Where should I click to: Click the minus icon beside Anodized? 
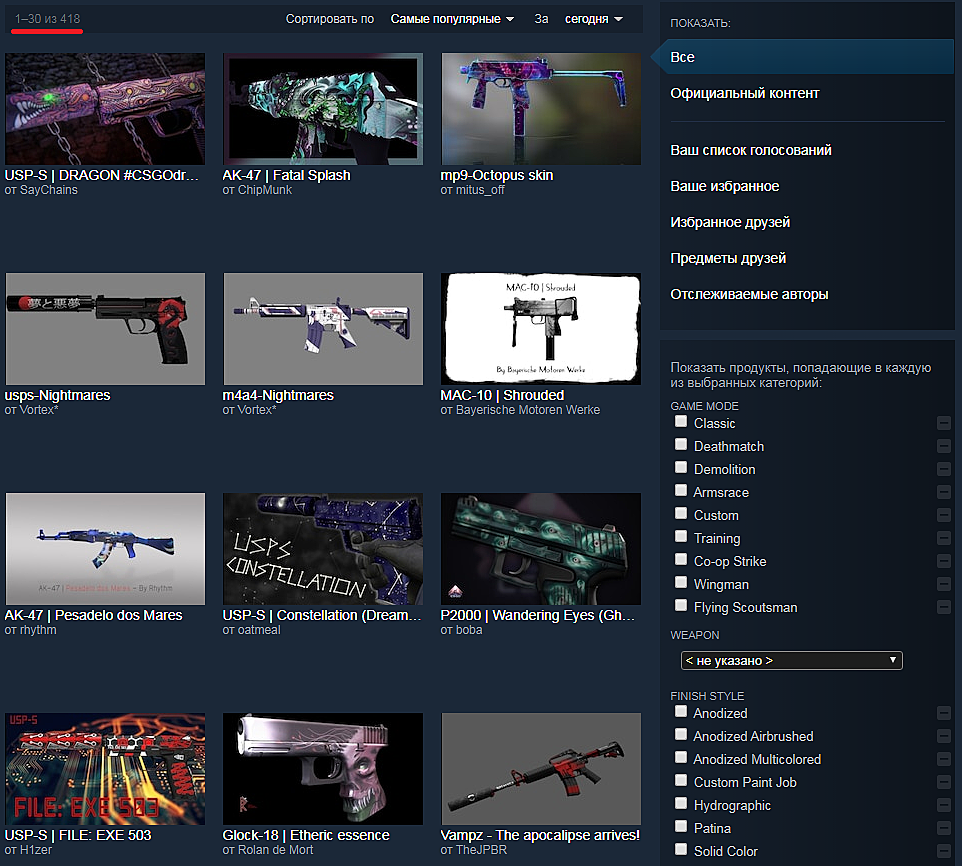pyautogui.click(x=943, y=713)
